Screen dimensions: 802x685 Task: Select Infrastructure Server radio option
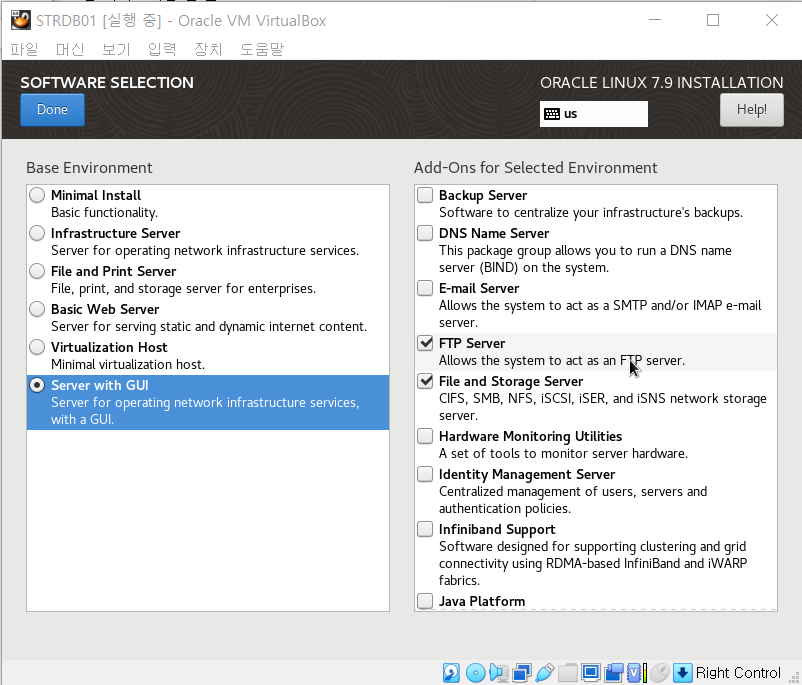(x=37, y=233)
